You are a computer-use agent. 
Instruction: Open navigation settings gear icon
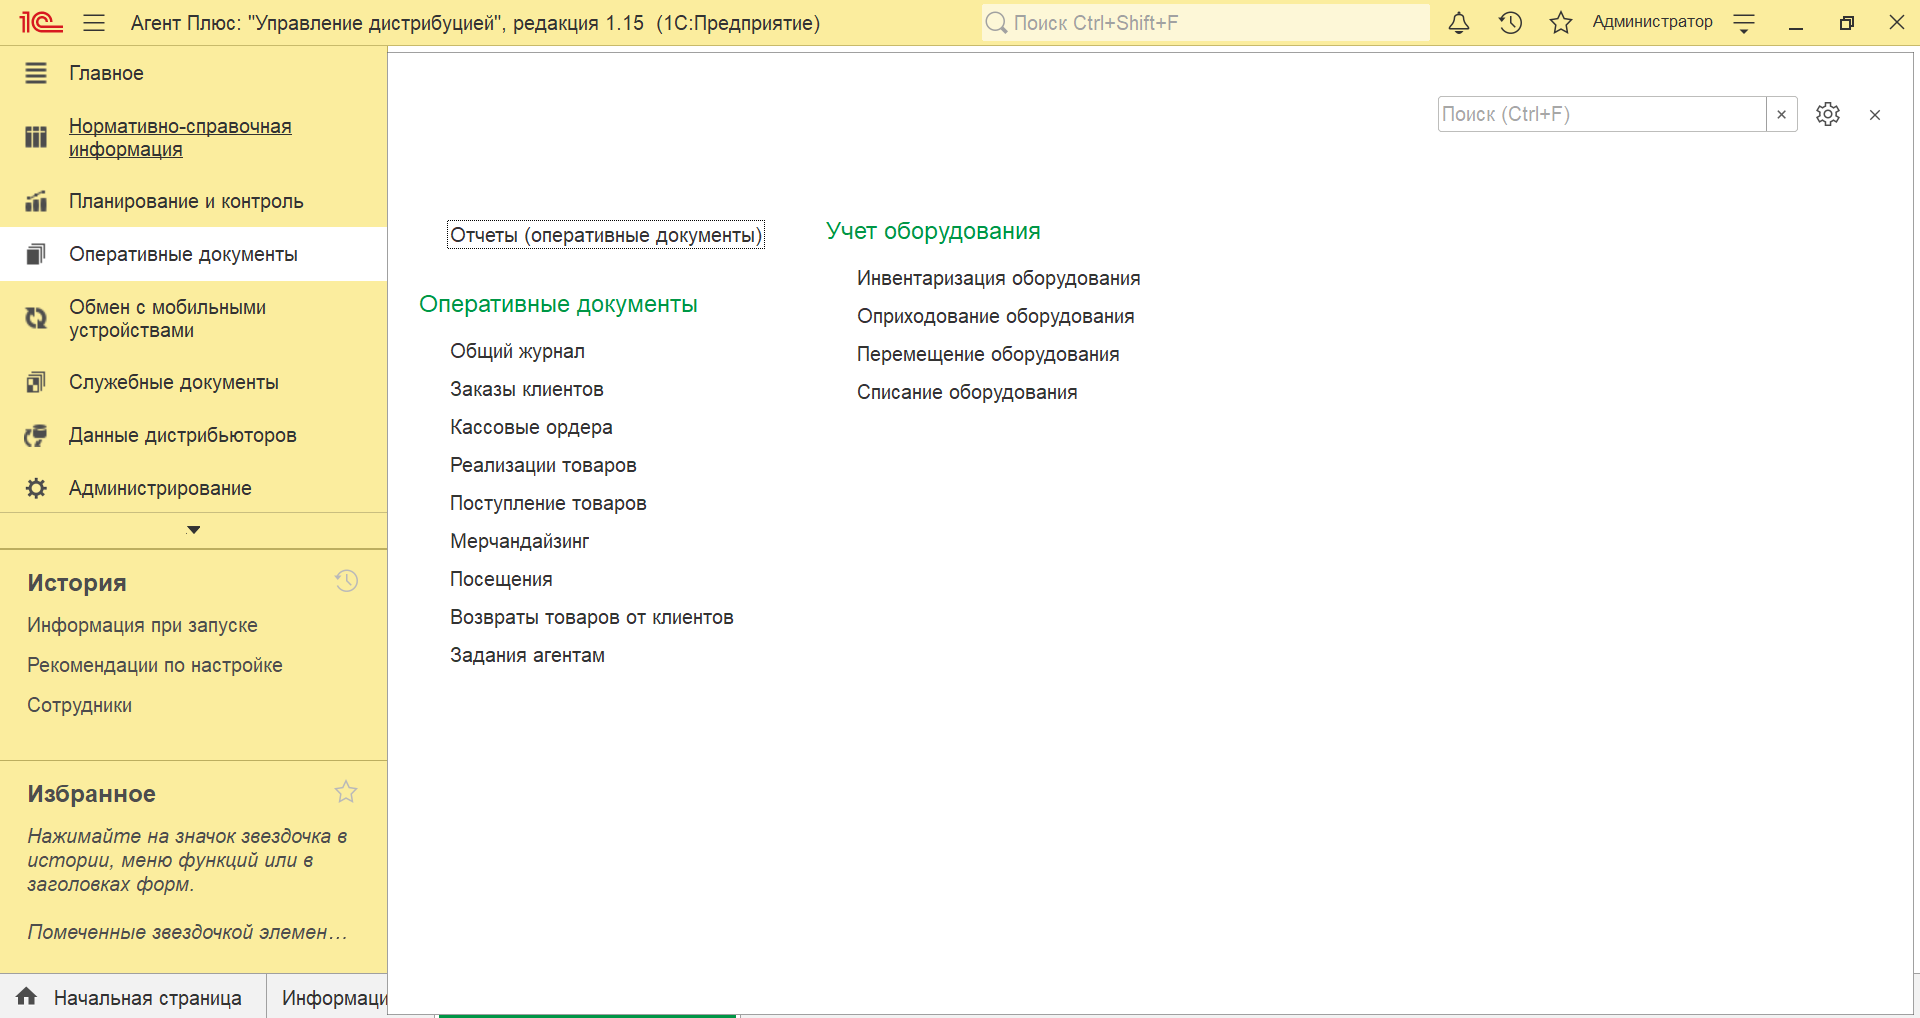[1827, 114]
